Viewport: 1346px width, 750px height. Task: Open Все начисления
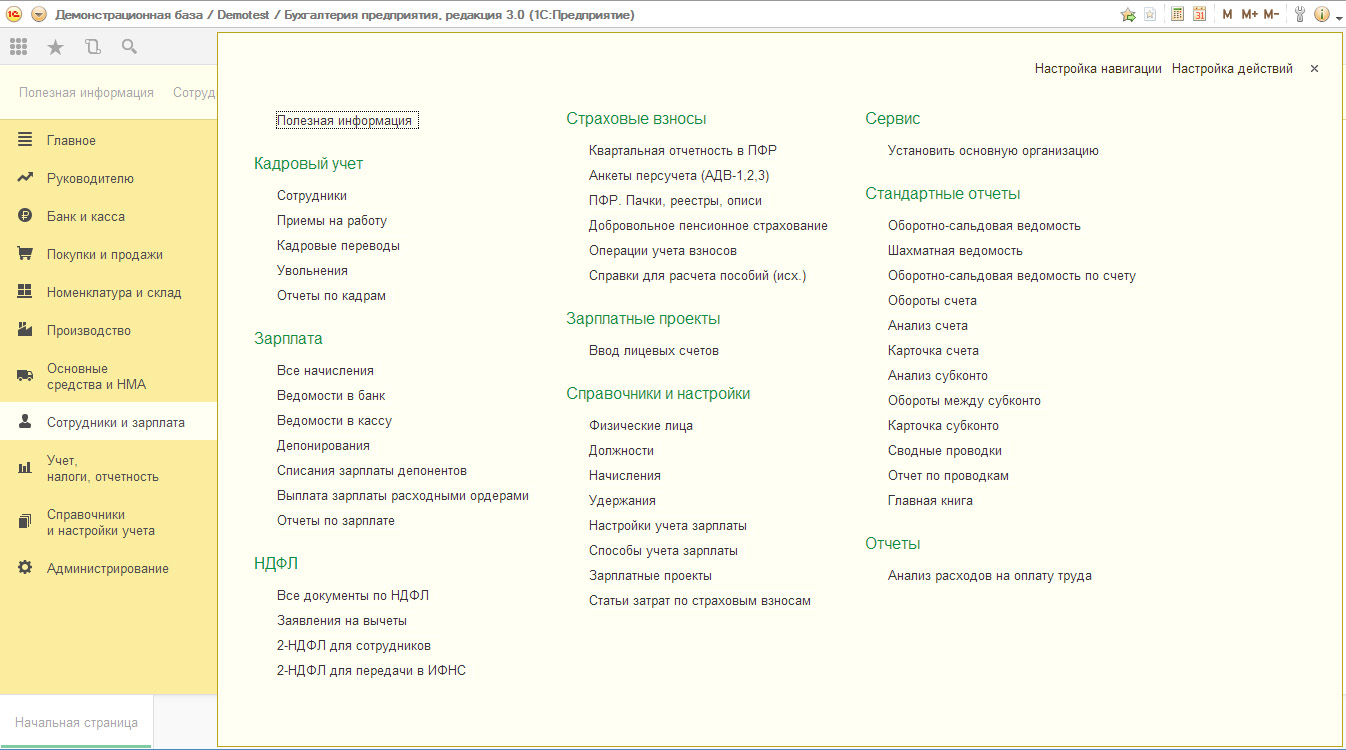325,371
